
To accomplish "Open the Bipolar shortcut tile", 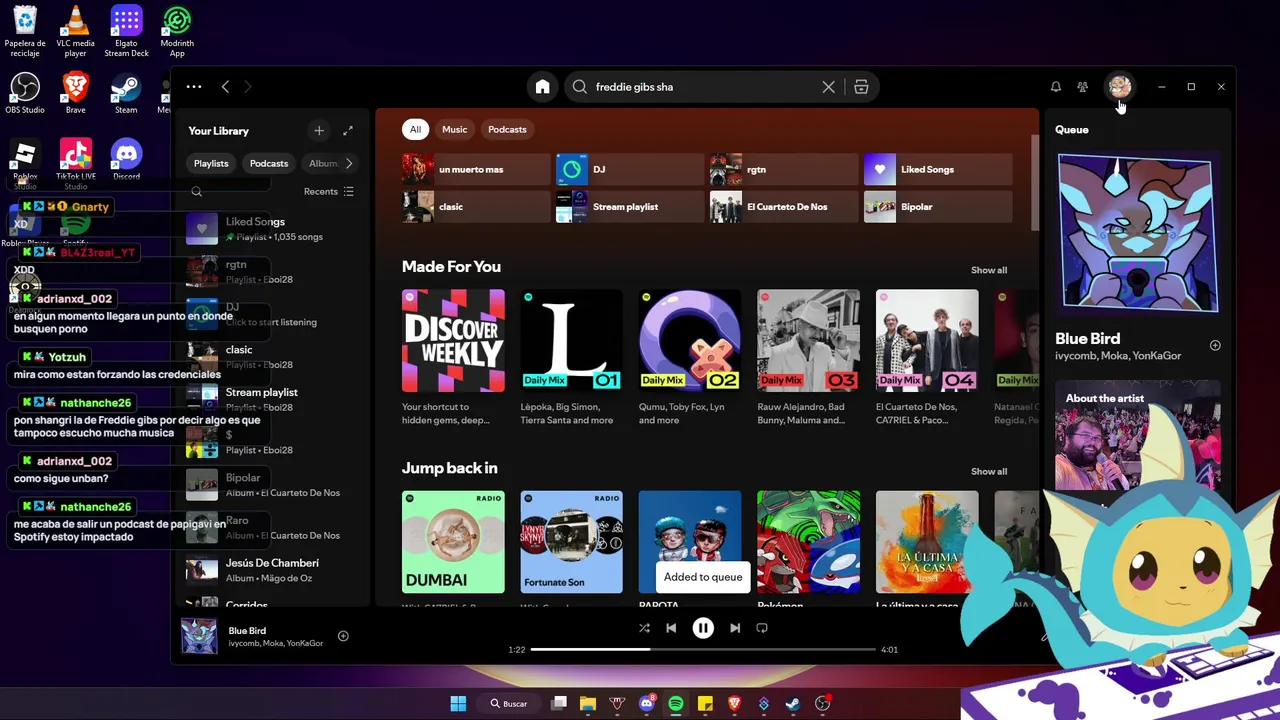I will point(938,207).
